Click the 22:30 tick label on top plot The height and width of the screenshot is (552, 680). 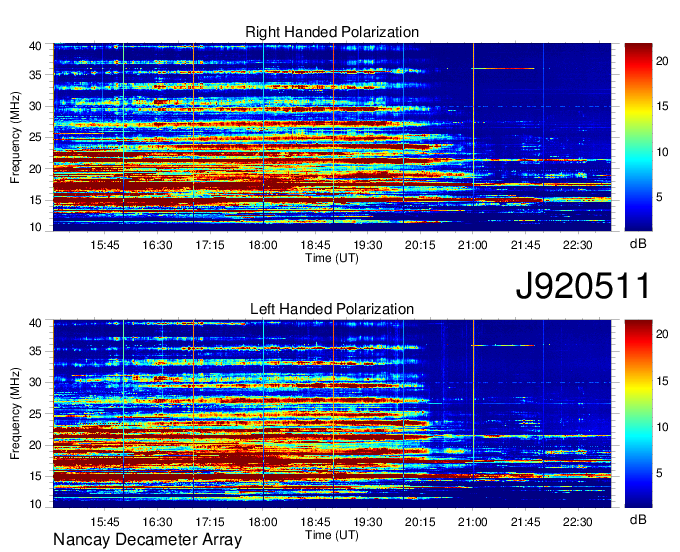[x=578, y=245]
